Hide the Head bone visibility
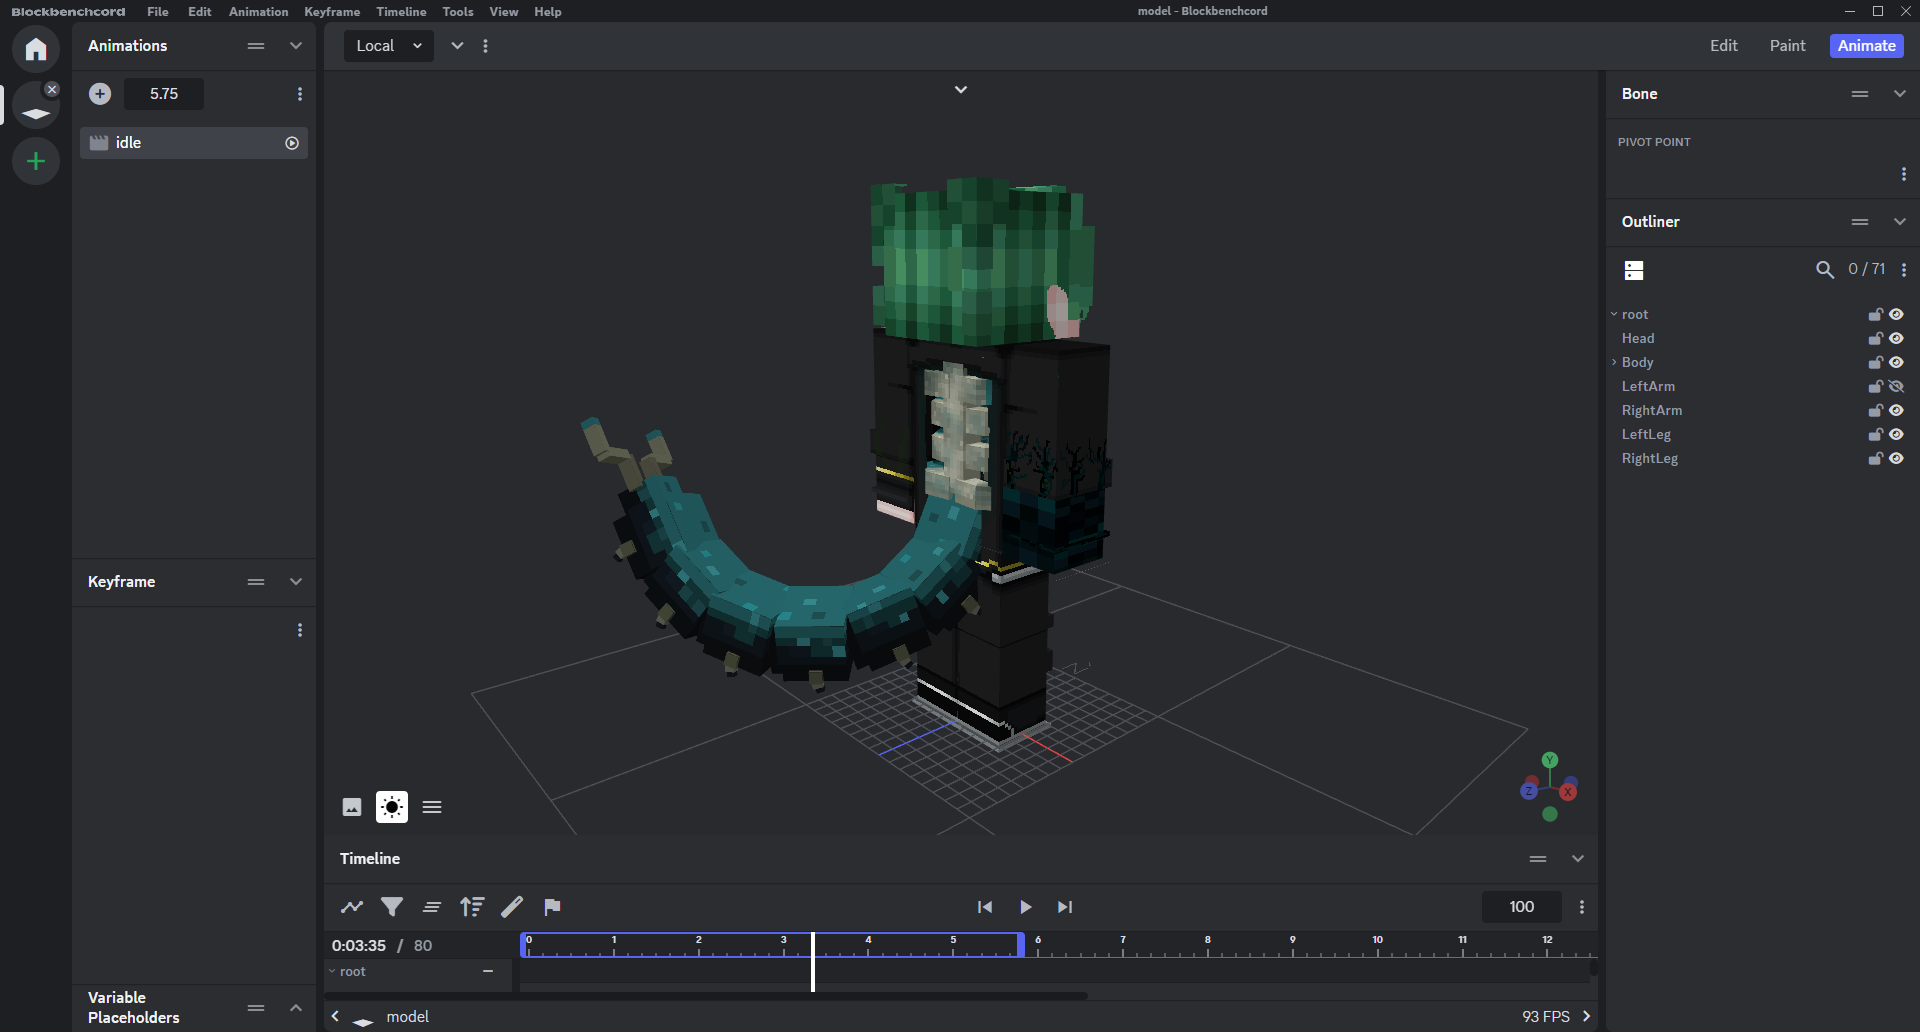The width and height of the screenshot is (1920, 1032). coord(1896,339)
